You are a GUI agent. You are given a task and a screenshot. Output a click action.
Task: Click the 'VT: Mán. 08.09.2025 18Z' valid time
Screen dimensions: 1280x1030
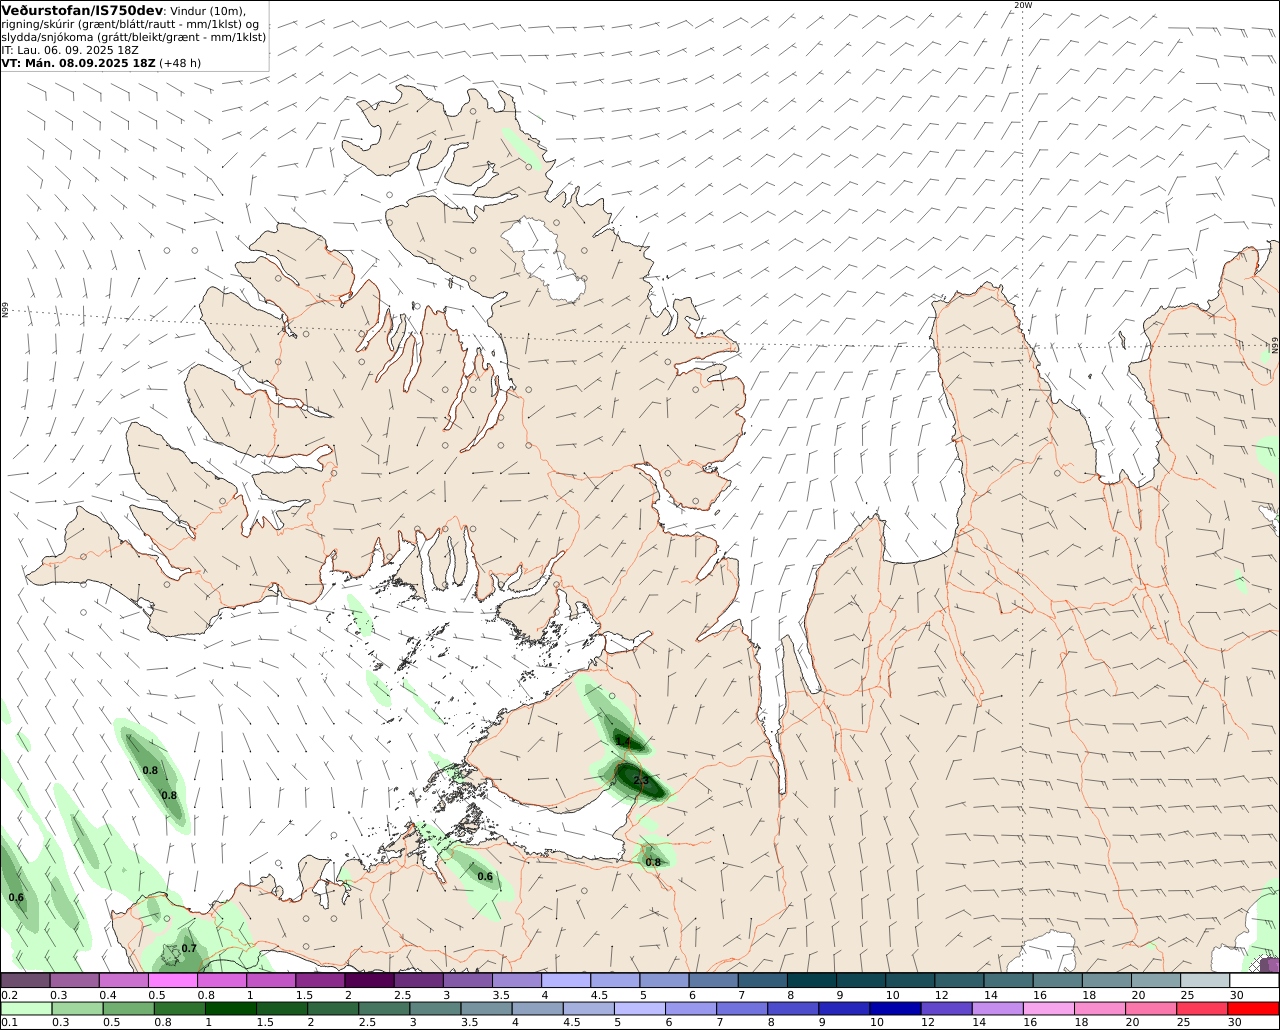78,62
